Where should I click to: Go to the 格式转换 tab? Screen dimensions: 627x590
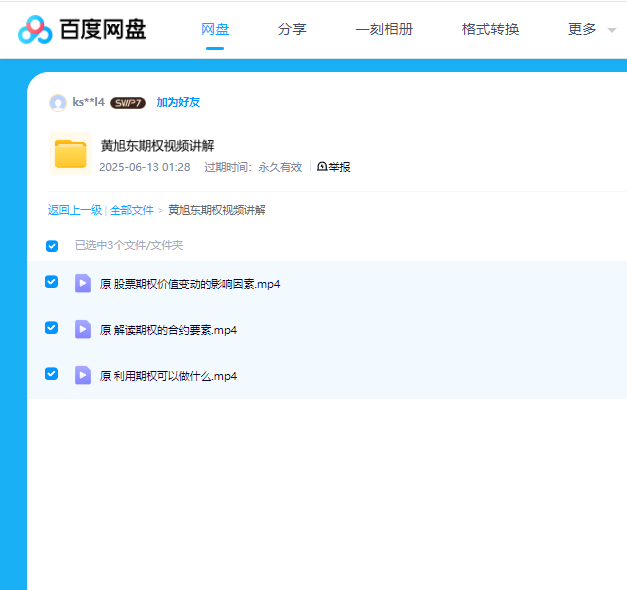[490, 29]
